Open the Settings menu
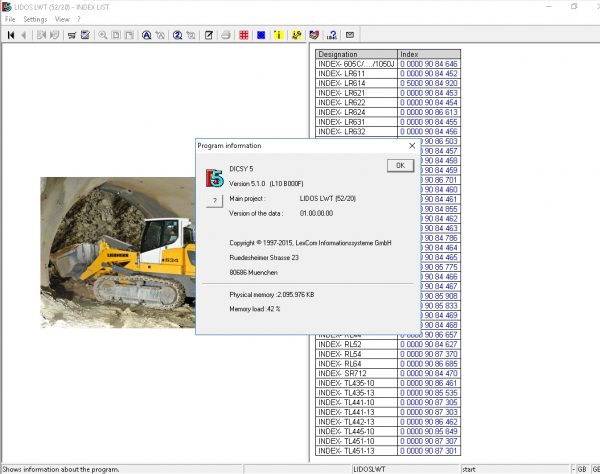This screenshot has width=600, height=474. 35,19
